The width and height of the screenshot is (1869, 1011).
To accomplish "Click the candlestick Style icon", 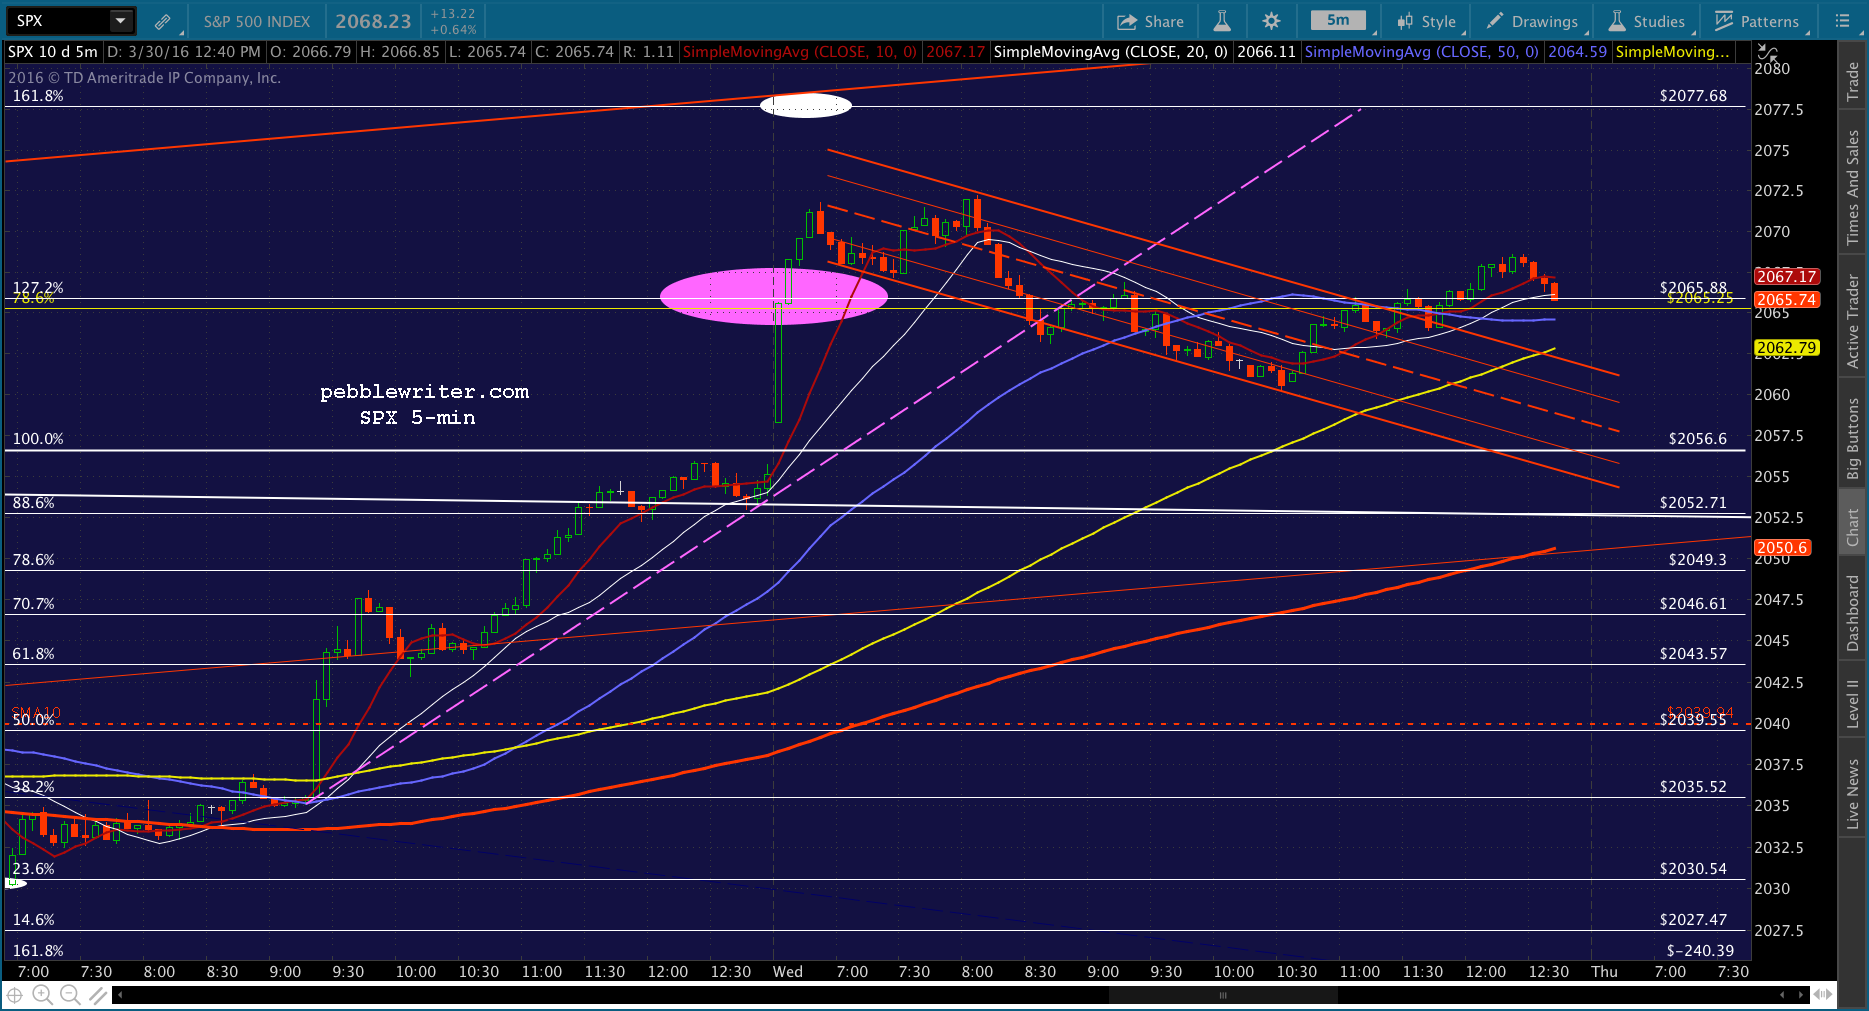I will [x=1405, y=21].
